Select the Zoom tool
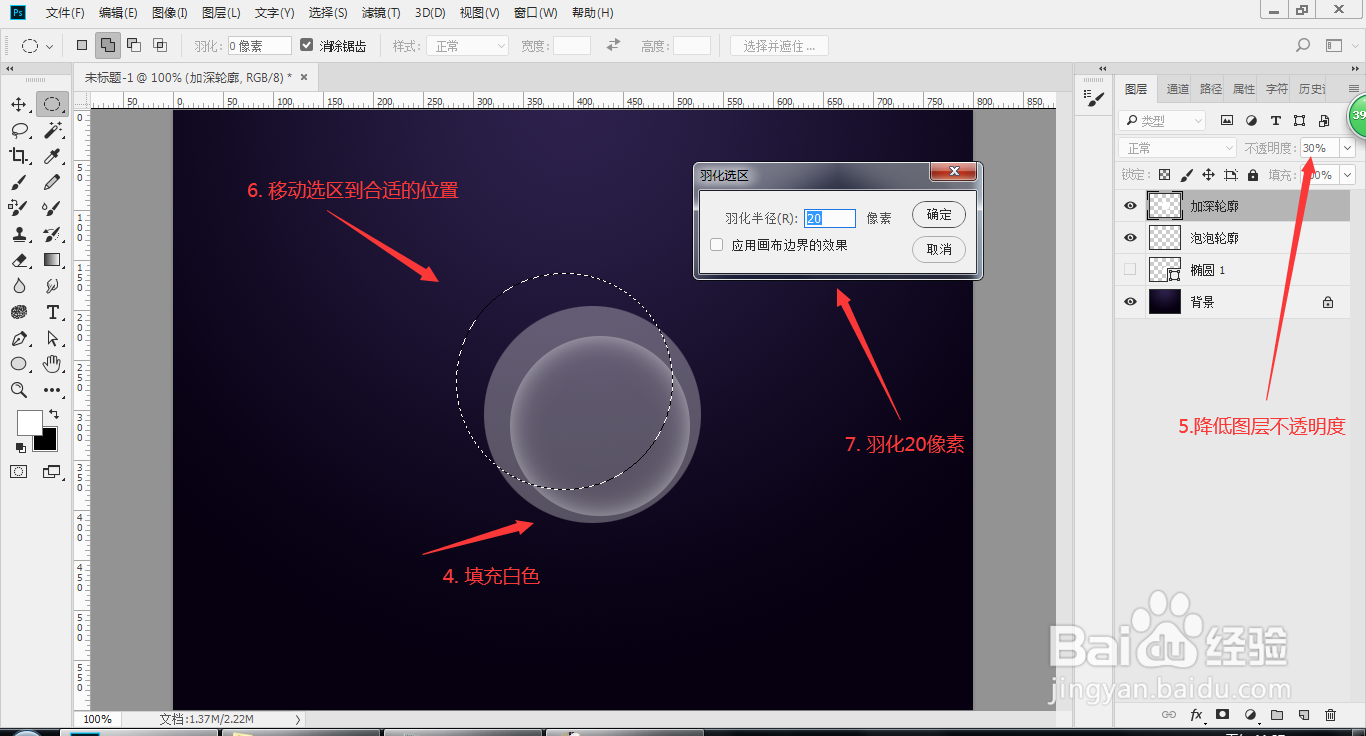The height and width of the screenshot is (736, 1366). (x=19, y=390)
